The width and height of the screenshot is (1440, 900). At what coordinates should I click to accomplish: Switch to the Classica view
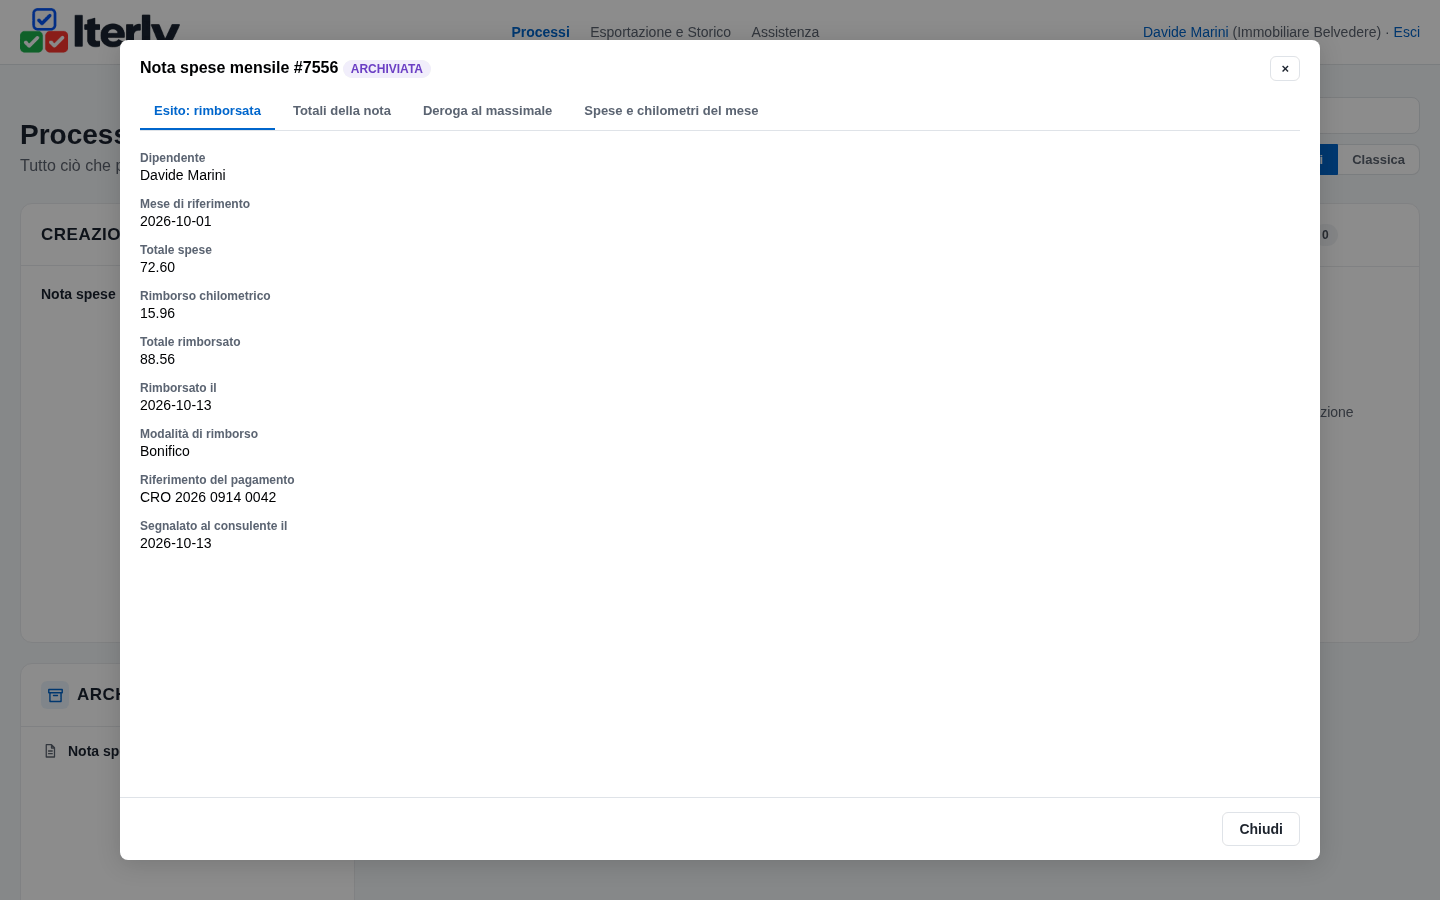point(1378,160)
